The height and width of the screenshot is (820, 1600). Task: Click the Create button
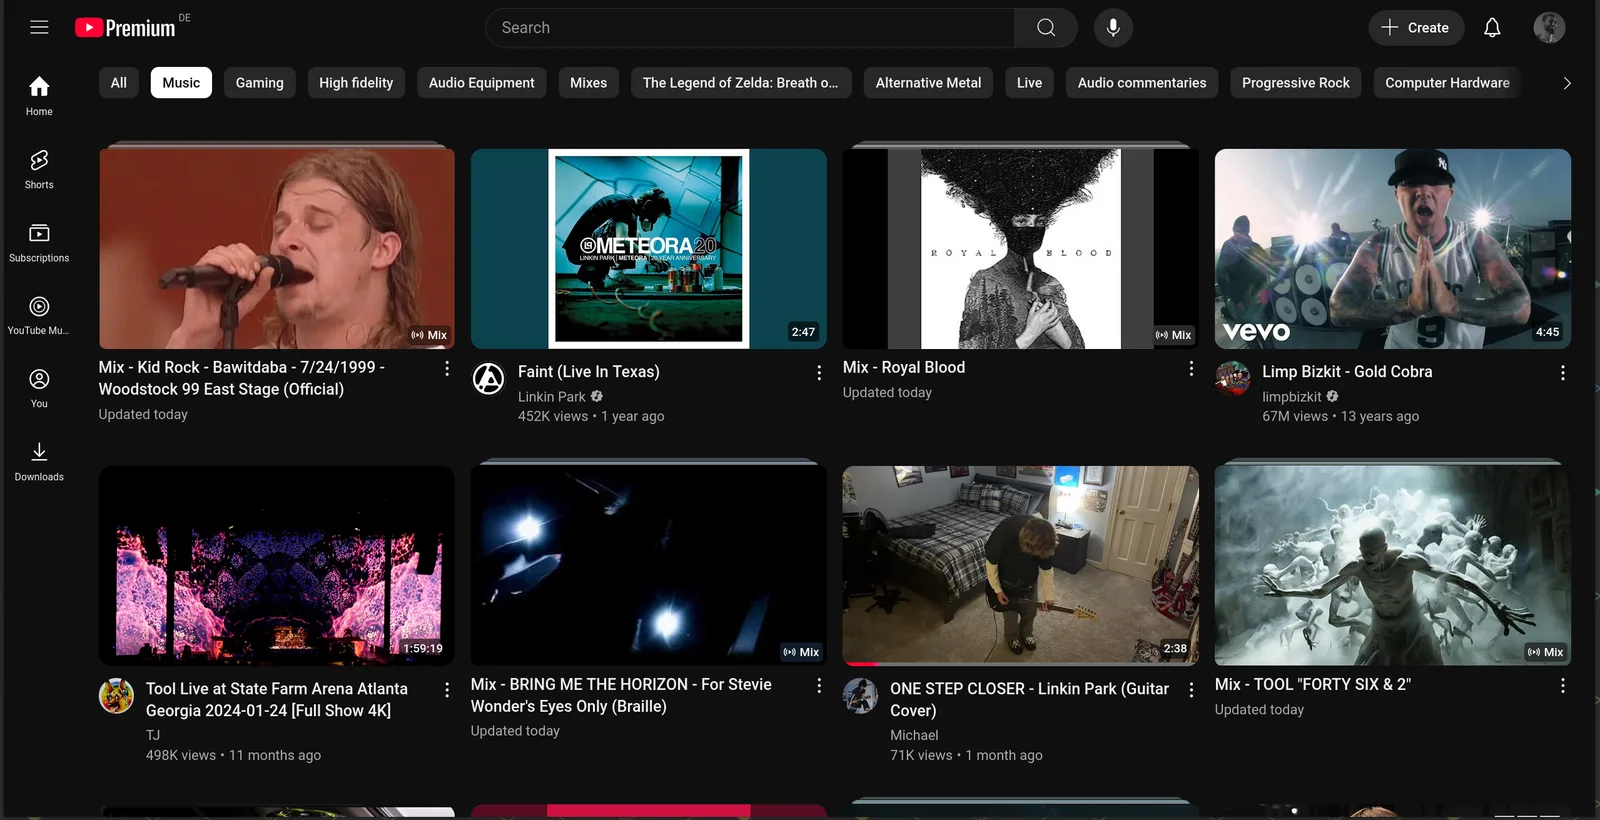click(1416, 28)
